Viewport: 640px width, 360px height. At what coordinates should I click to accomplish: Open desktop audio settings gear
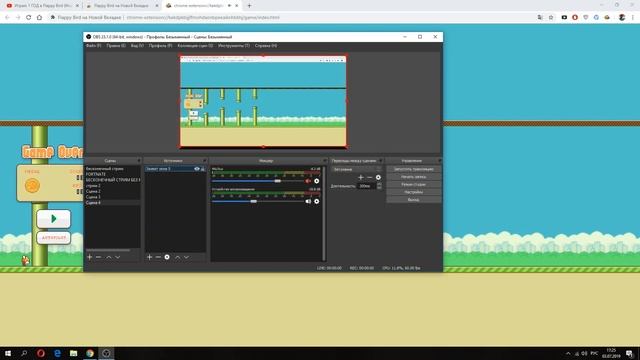point(317,201)
